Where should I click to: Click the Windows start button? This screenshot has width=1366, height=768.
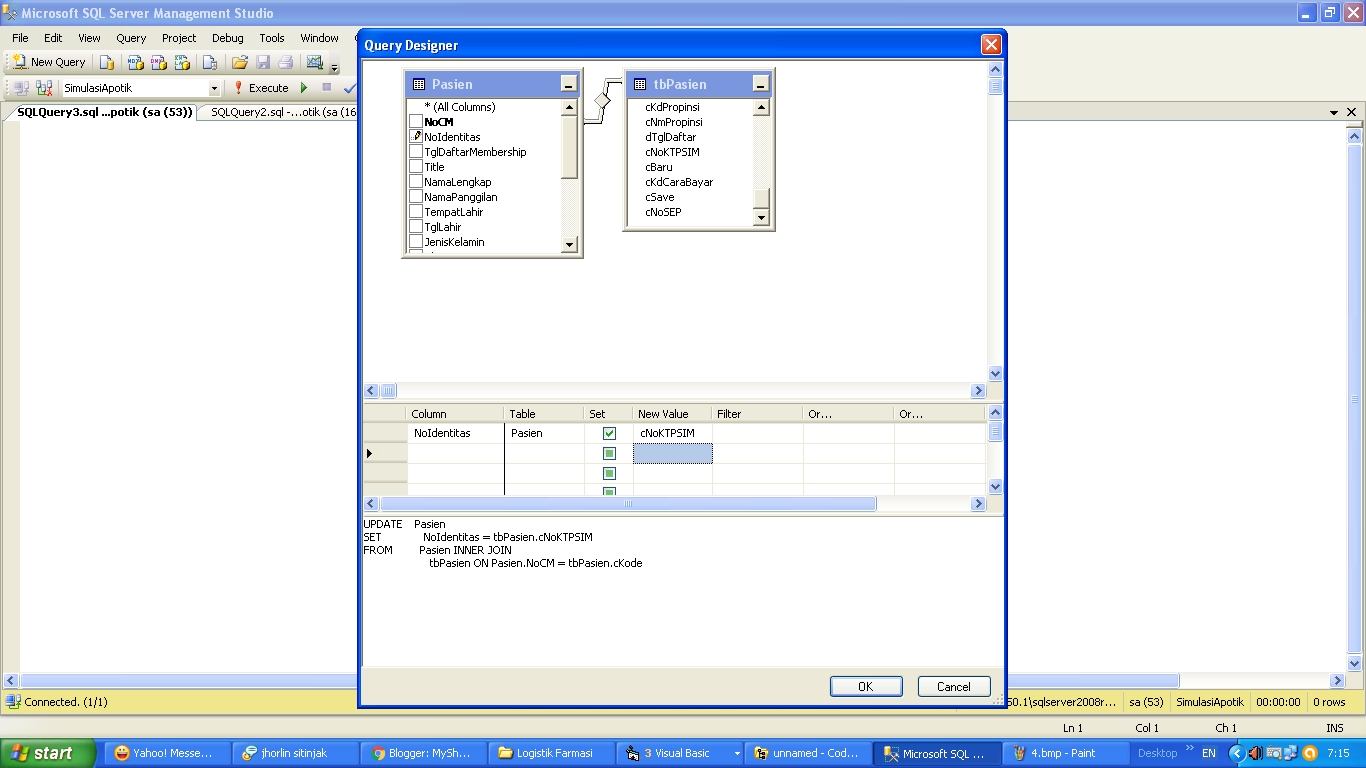click(x=47, y=753)
